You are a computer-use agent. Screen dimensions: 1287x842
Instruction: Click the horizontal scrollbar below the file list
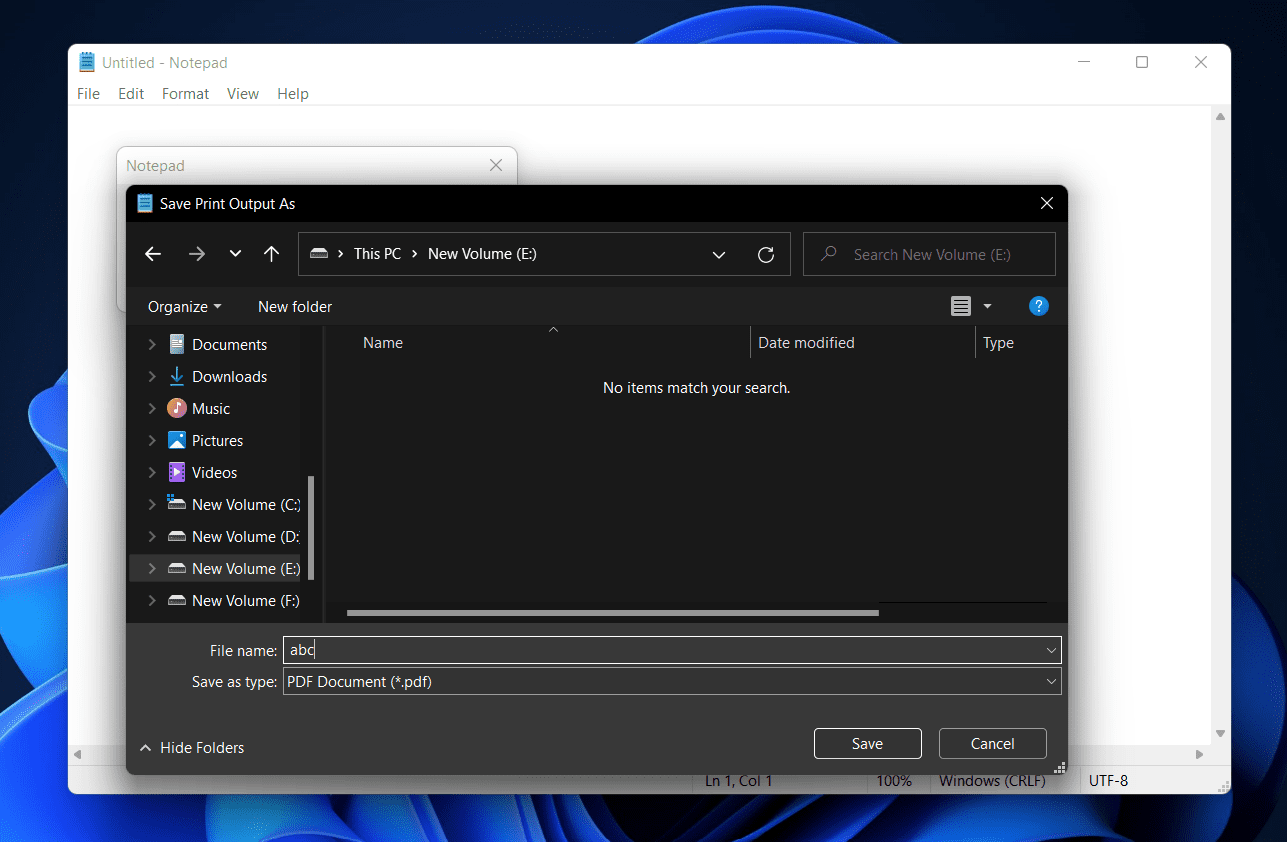(x=610, y=612)
